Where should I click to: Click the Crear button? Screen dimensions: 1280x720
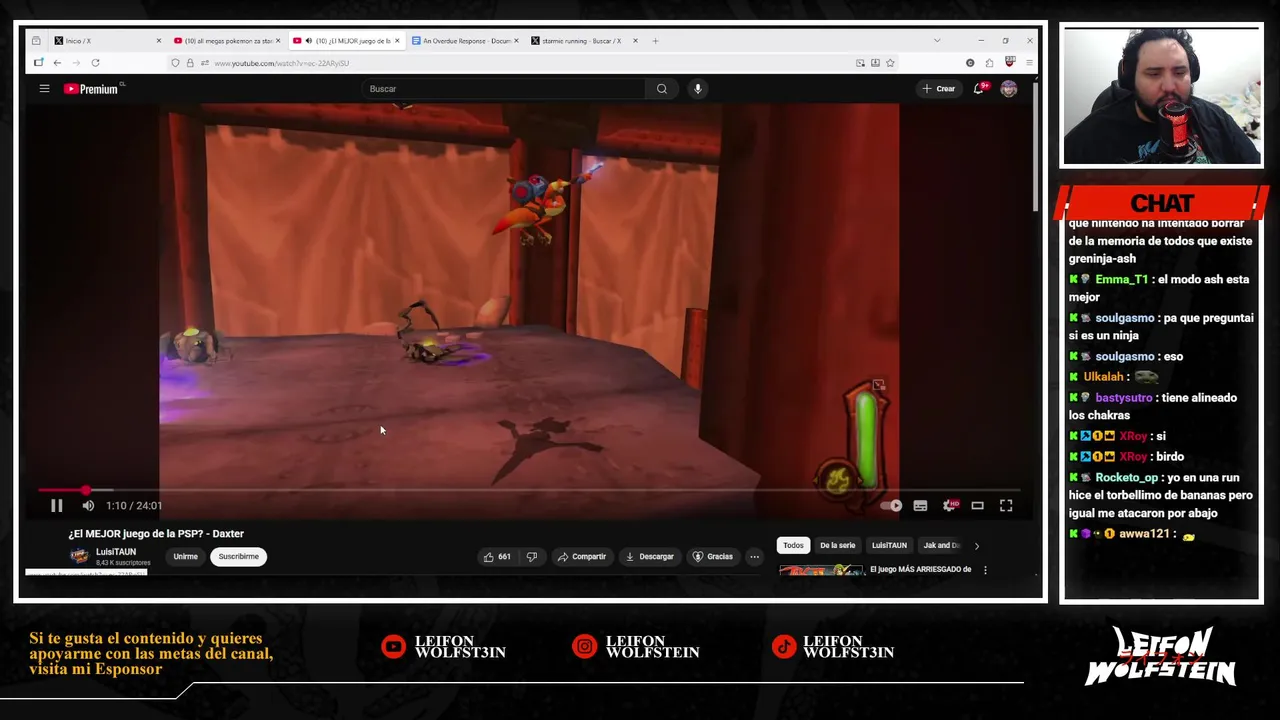pos(939,89)
